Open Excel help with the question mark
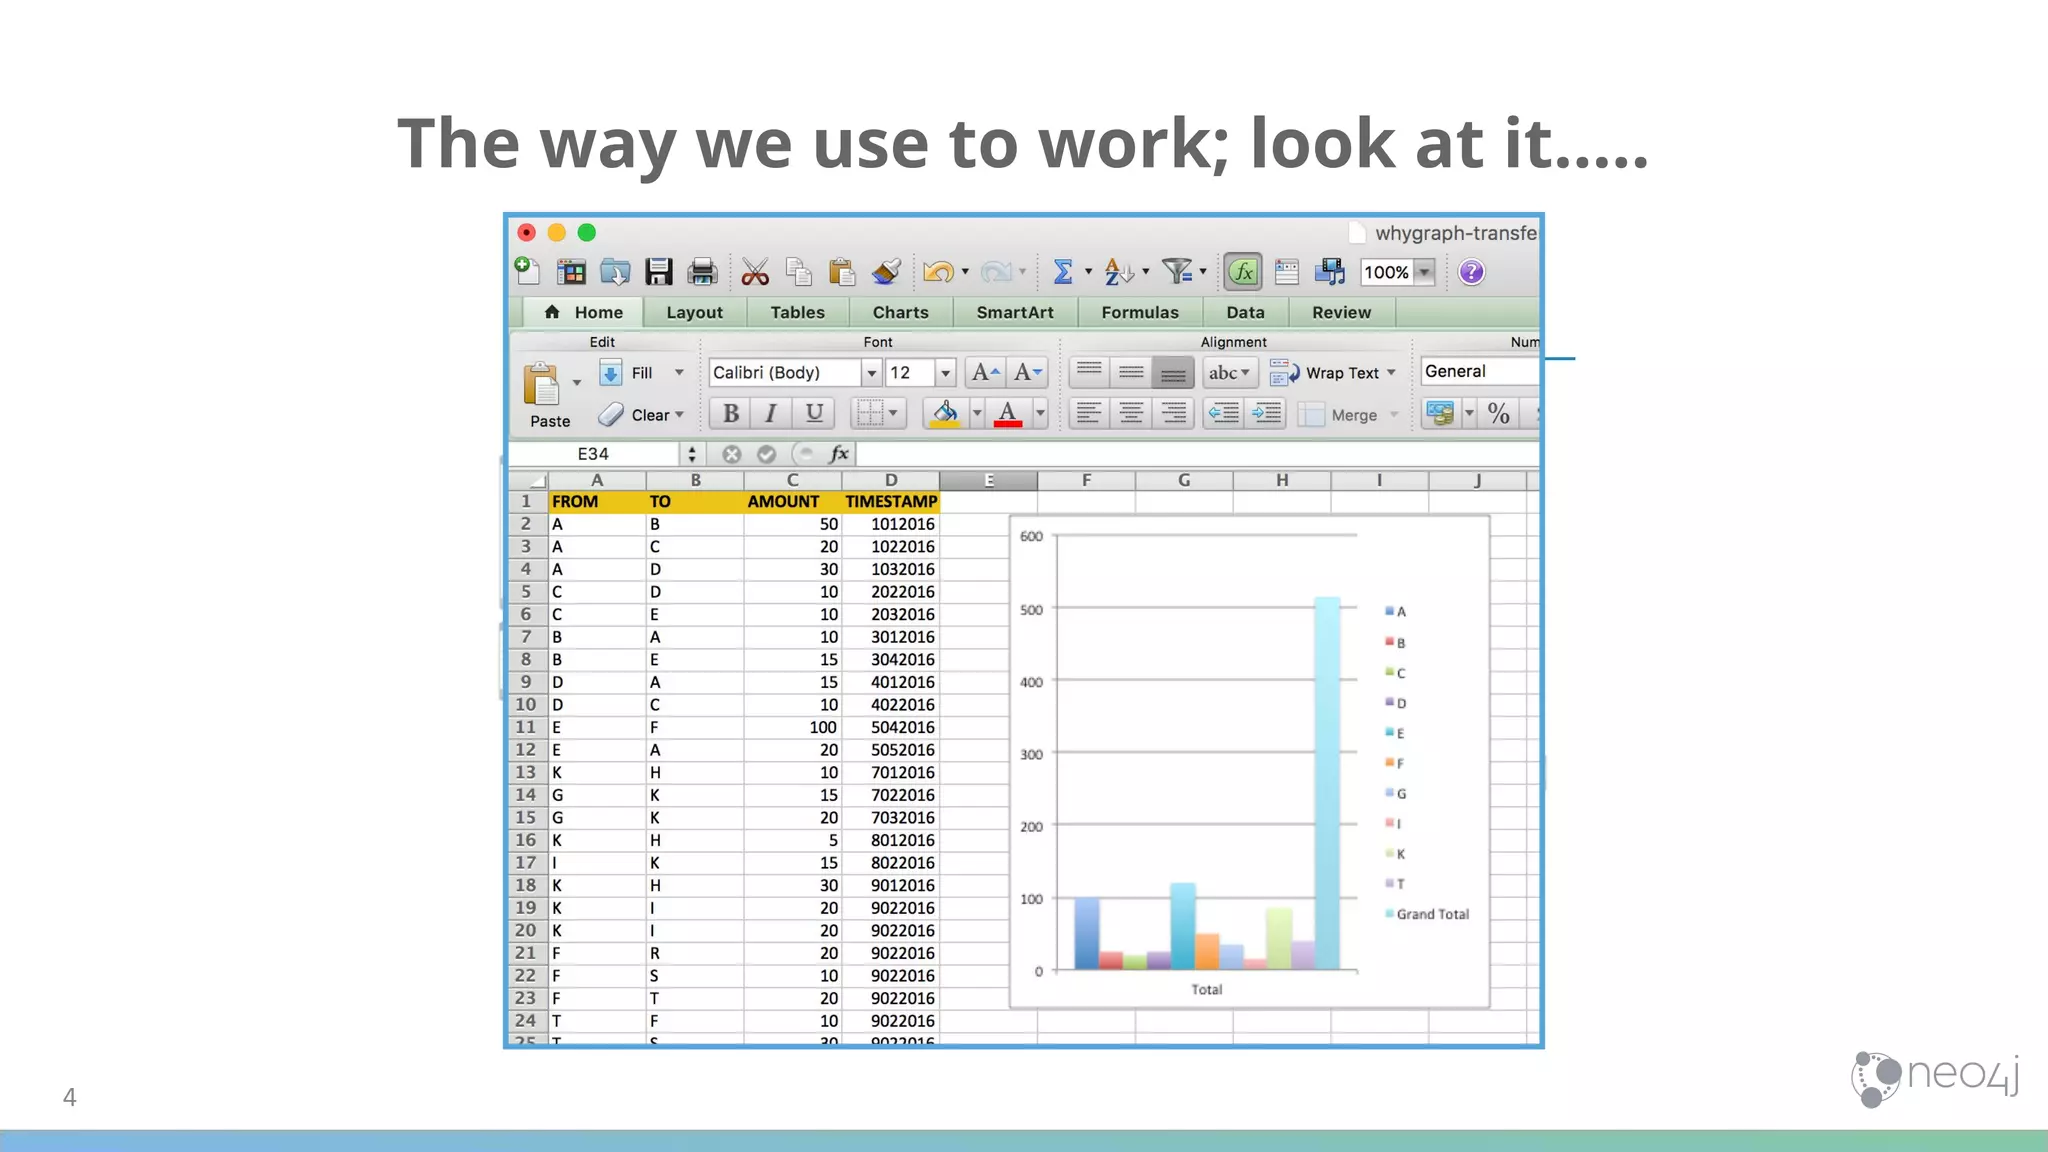The height and width of the screenshot is (1152, 2048). (1471, 272)
